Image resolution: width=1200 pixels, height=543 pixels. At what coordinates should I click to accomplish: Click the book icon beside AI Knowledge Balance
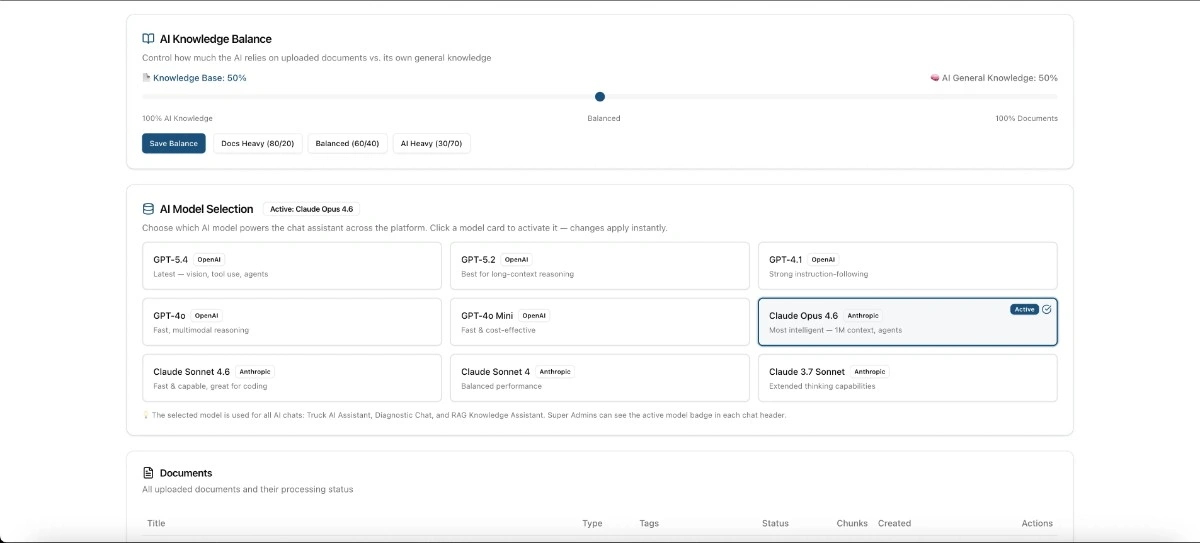148,39
